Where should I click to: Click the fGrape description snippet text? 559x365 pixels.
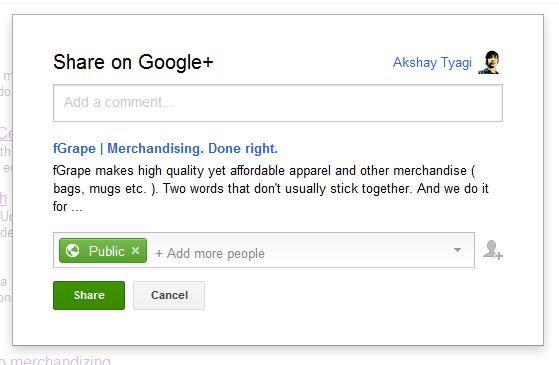(x=271, y=189)
